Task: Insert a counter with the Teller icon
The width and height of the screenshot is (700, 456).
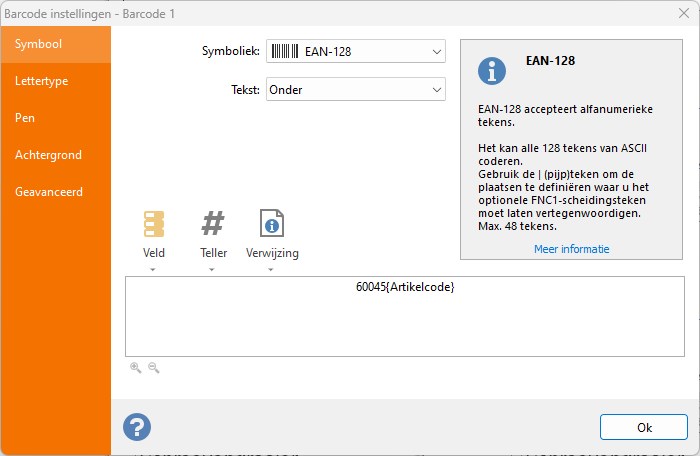Action: click(213, 223)
